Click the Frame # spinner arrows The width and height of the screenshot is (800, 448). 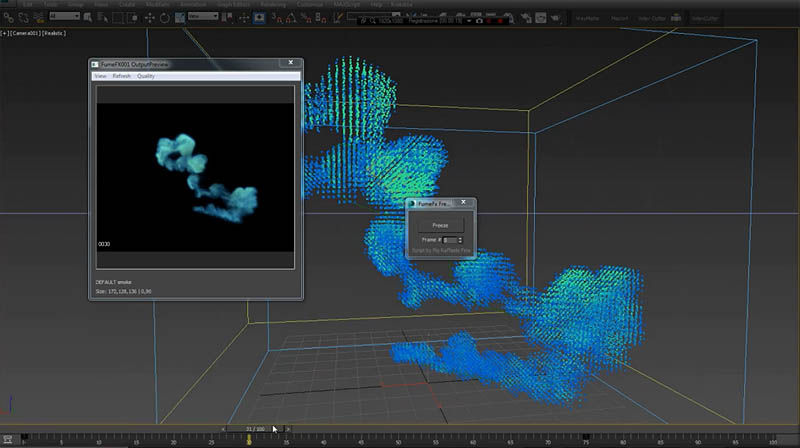pyautogui.click(x=459, y=240)
